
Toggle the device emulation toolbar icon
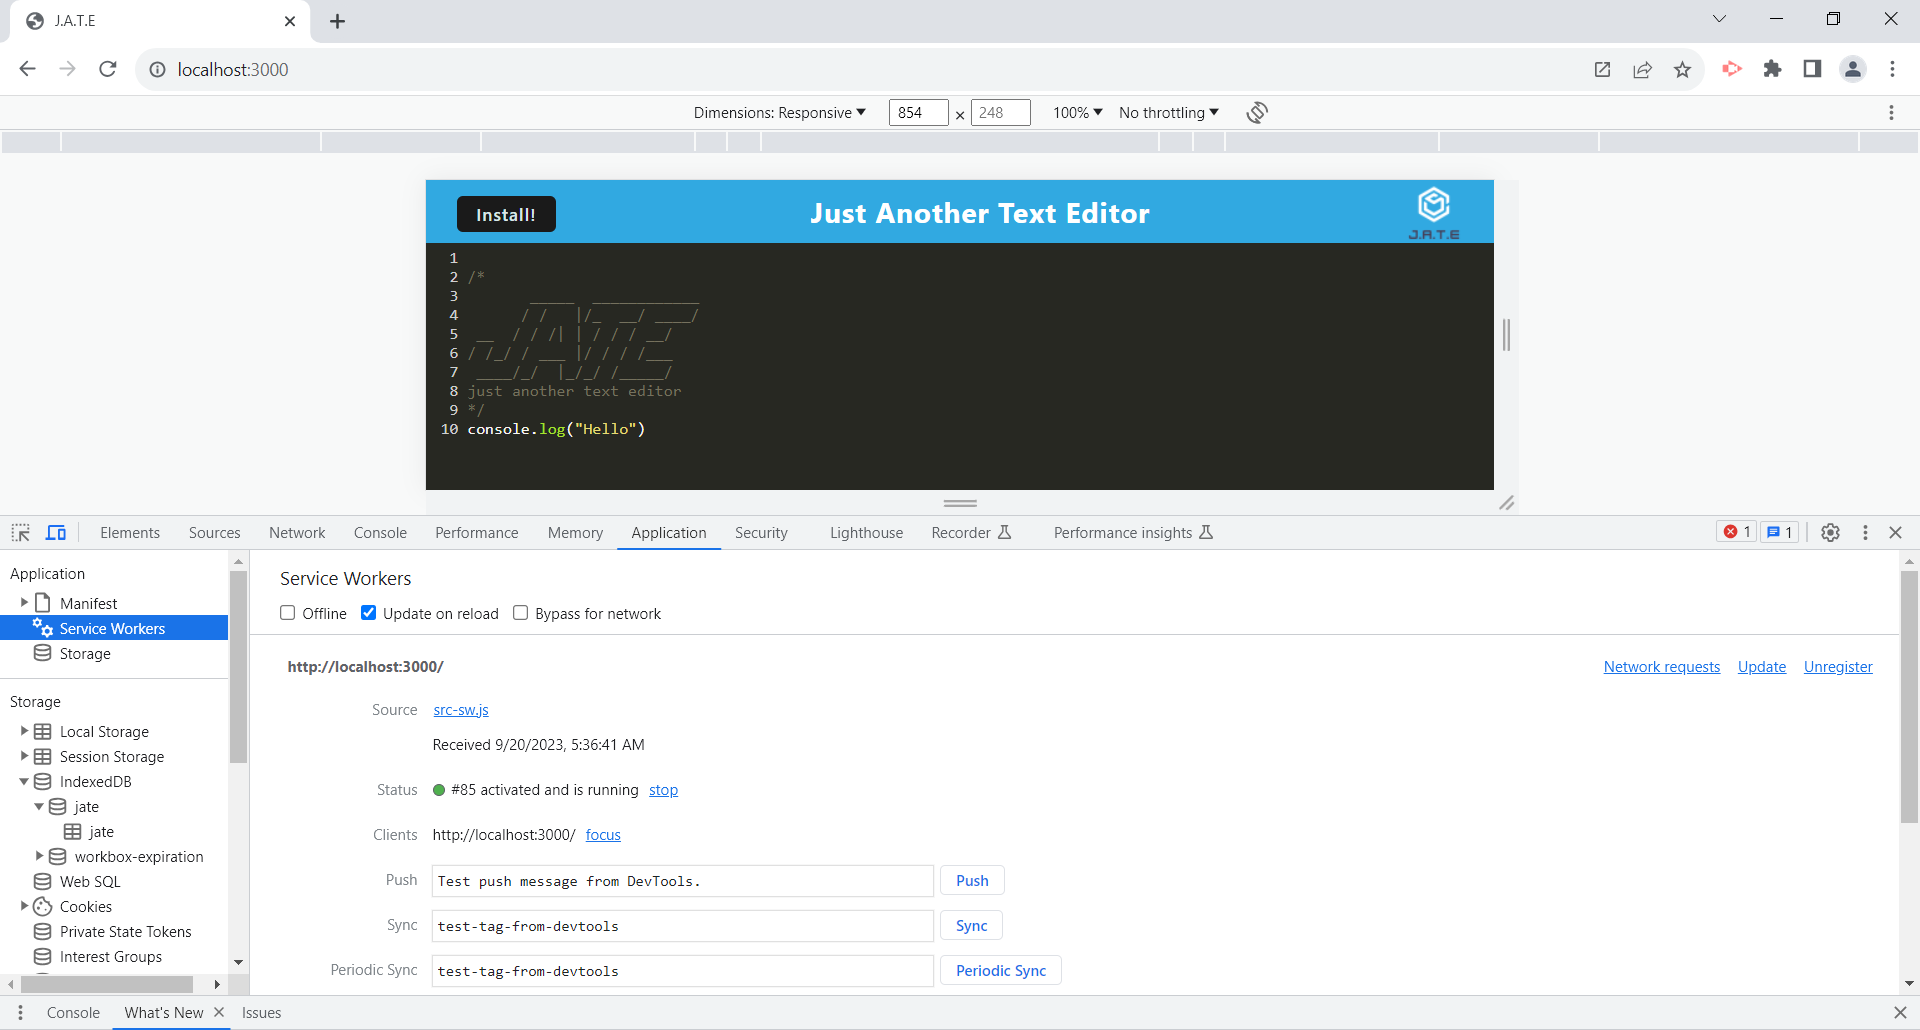(x=56, y=532)
